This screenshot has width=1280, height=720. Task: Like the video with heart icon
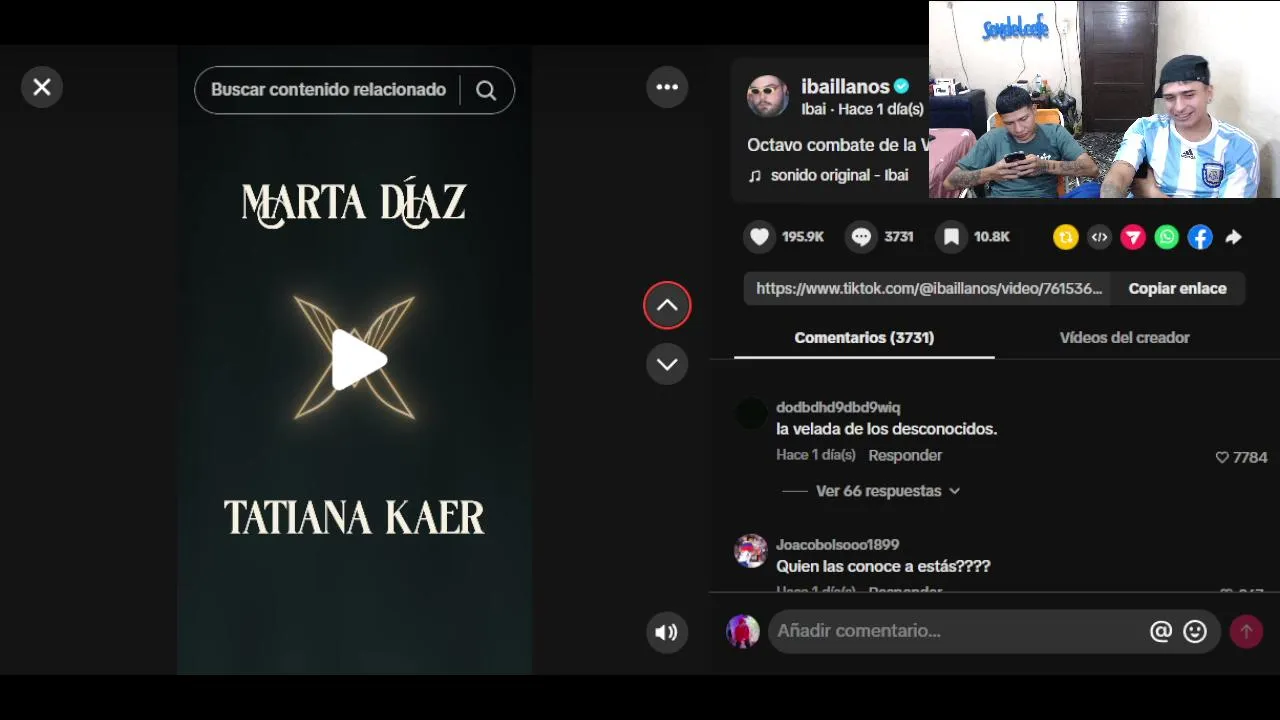pyautogui.click(x=760, y=237)
